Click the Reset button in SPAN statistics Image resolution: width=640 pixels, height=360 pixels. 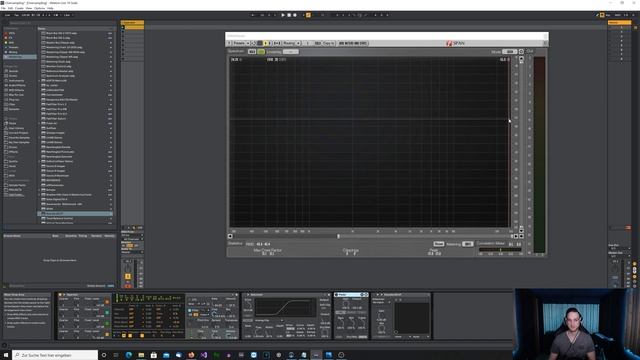[438, 244]
